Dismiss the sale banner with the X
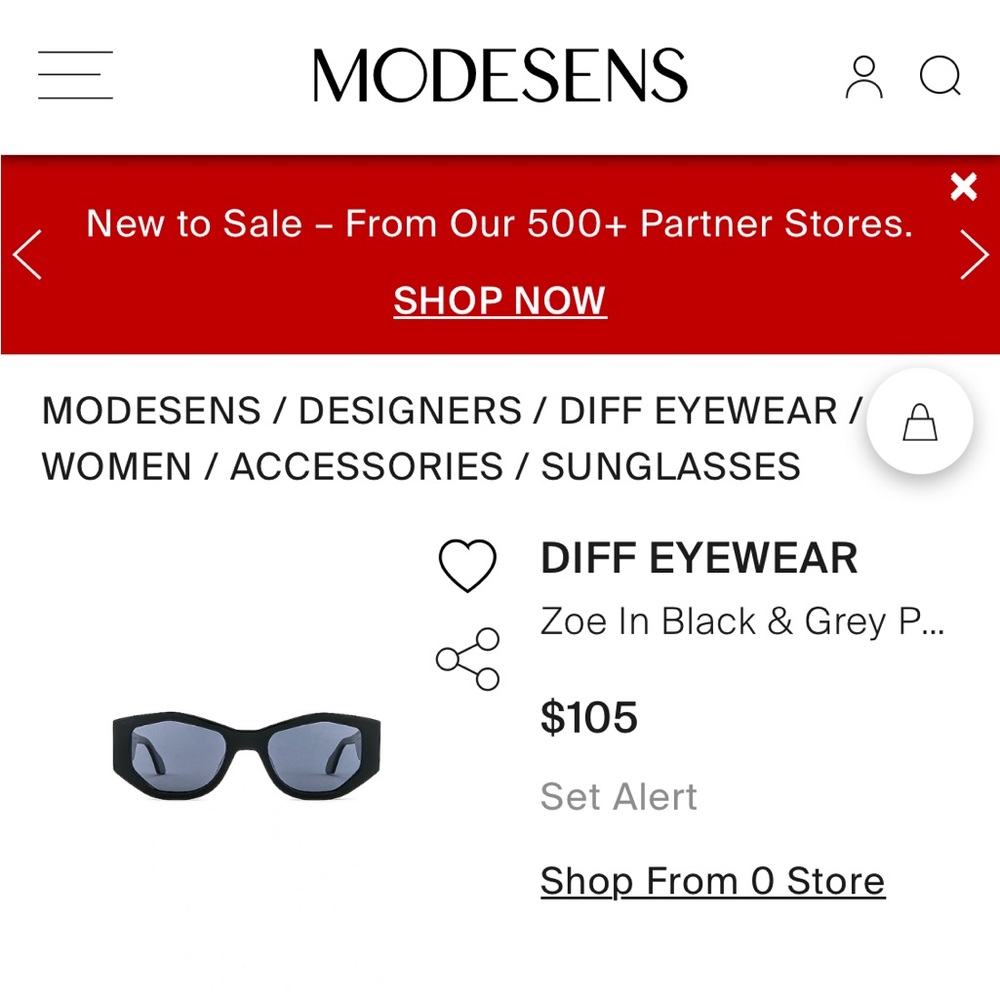 pos(964,186)
